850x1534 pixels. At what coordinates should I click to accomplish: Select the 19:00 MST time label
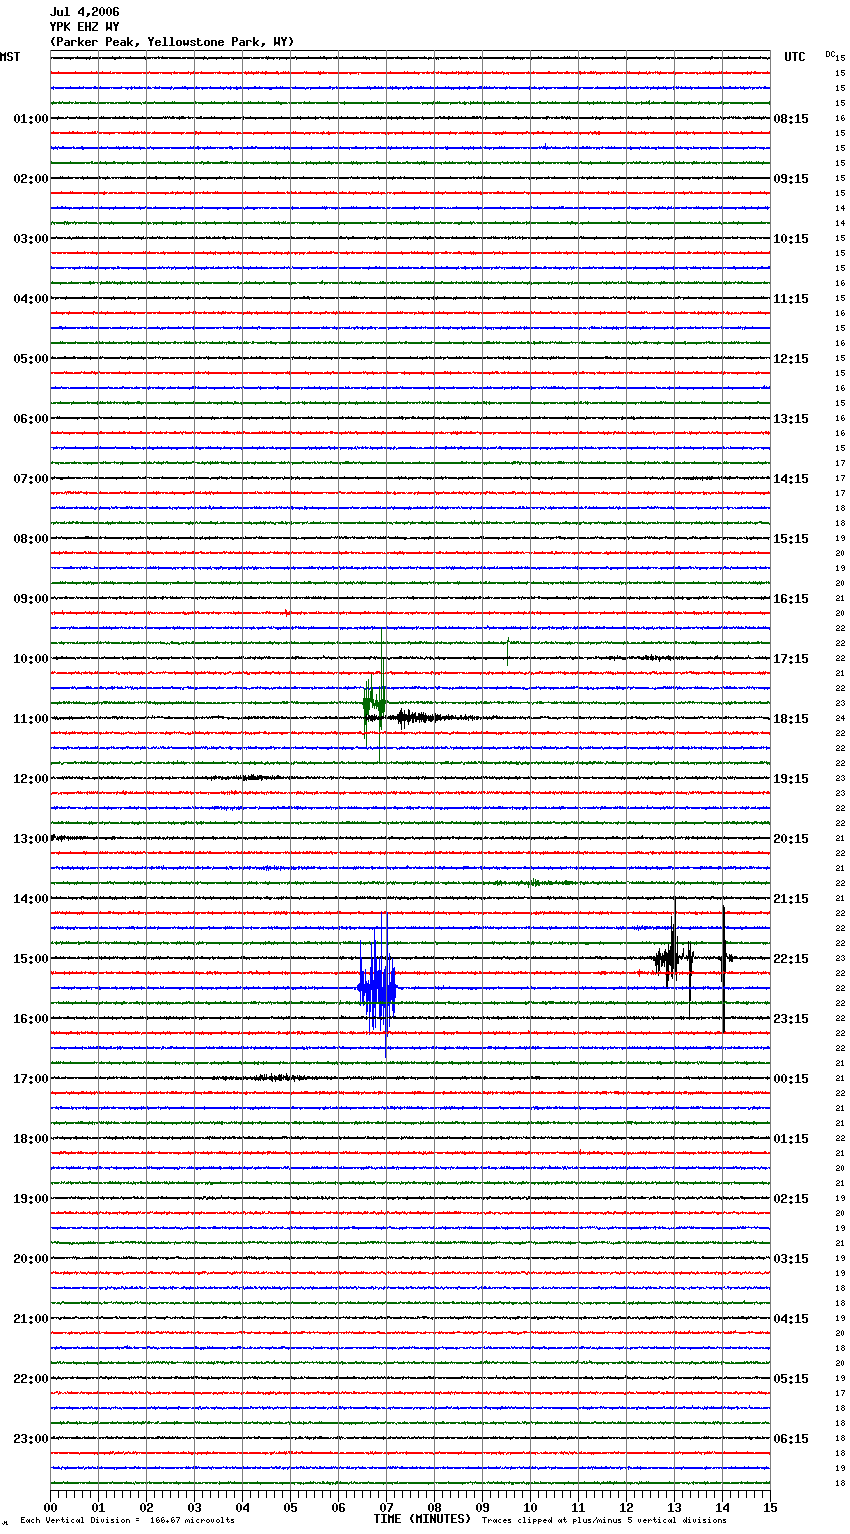pos(31,1199)
